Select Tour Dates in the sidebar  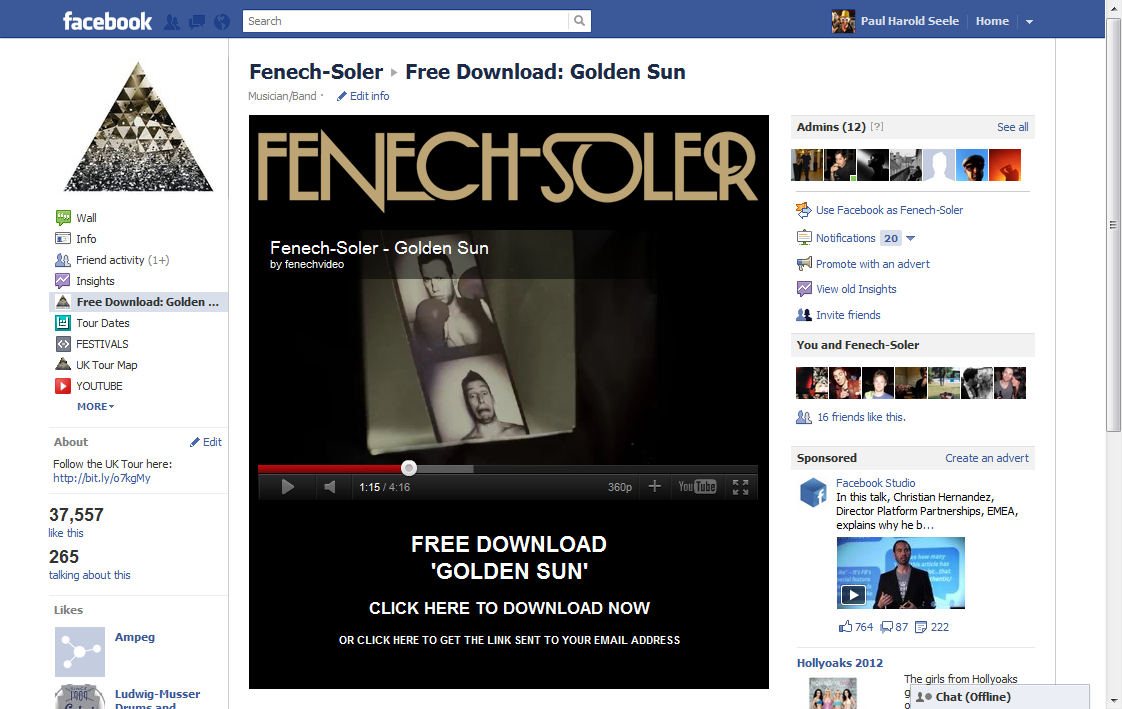(x=102, y=323)
